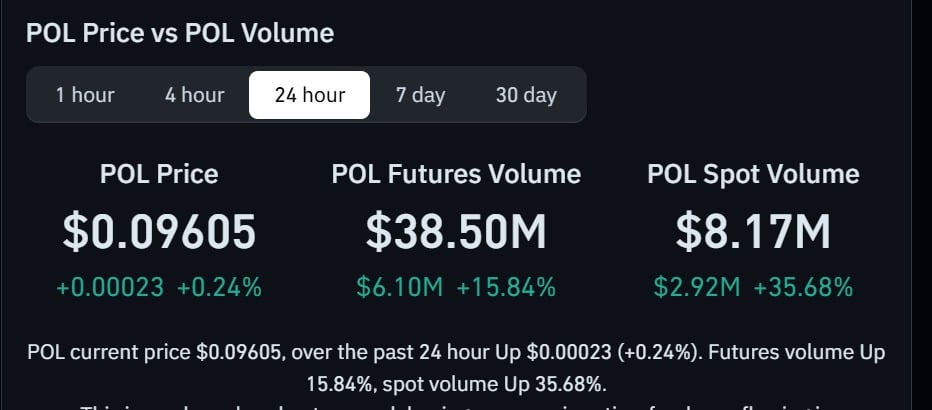This screenshot has height=410, width=932.
Task: Select the $38.50M futures volume figure
Action: click(456, 232)
